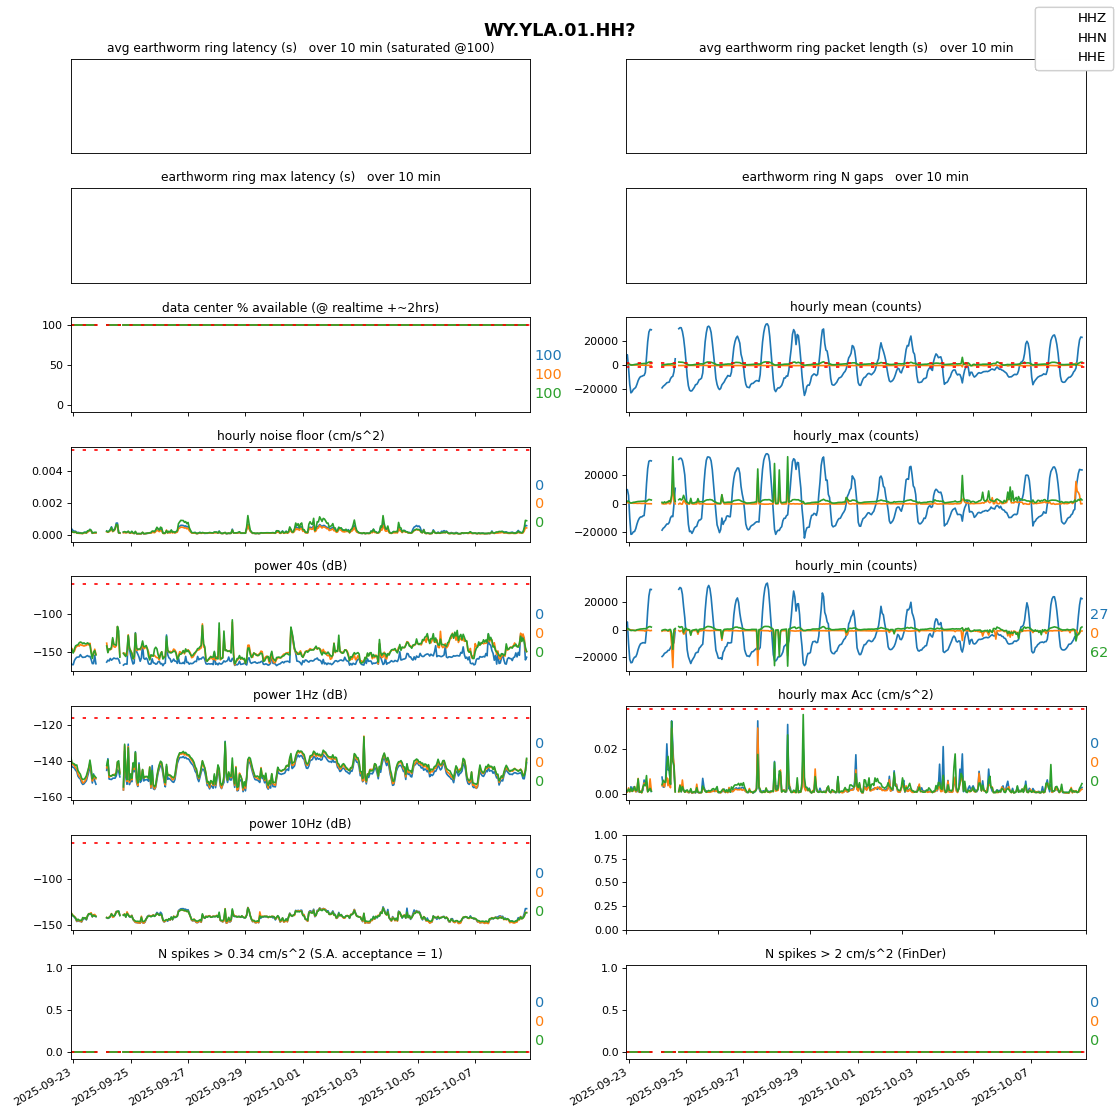1120x1120 pixels.
Task: Click the HHZ legend entry
Action: point(1091,18)
